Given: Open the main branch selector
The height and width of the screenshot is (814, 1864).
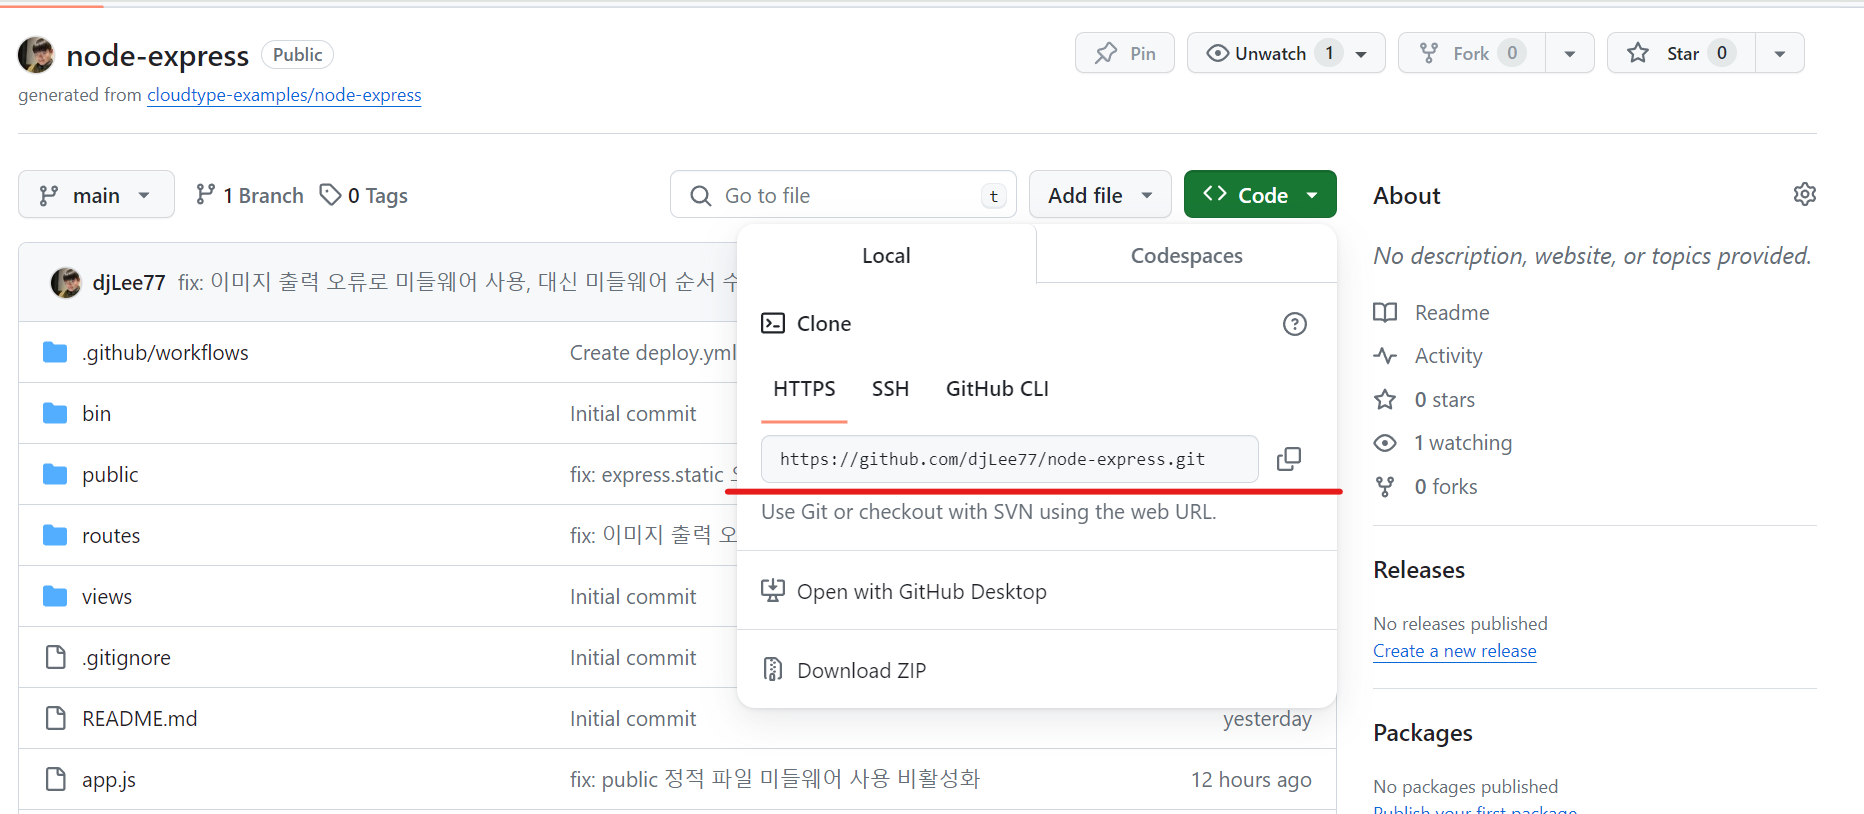Looking at the screenshot, I should point(96,195).
